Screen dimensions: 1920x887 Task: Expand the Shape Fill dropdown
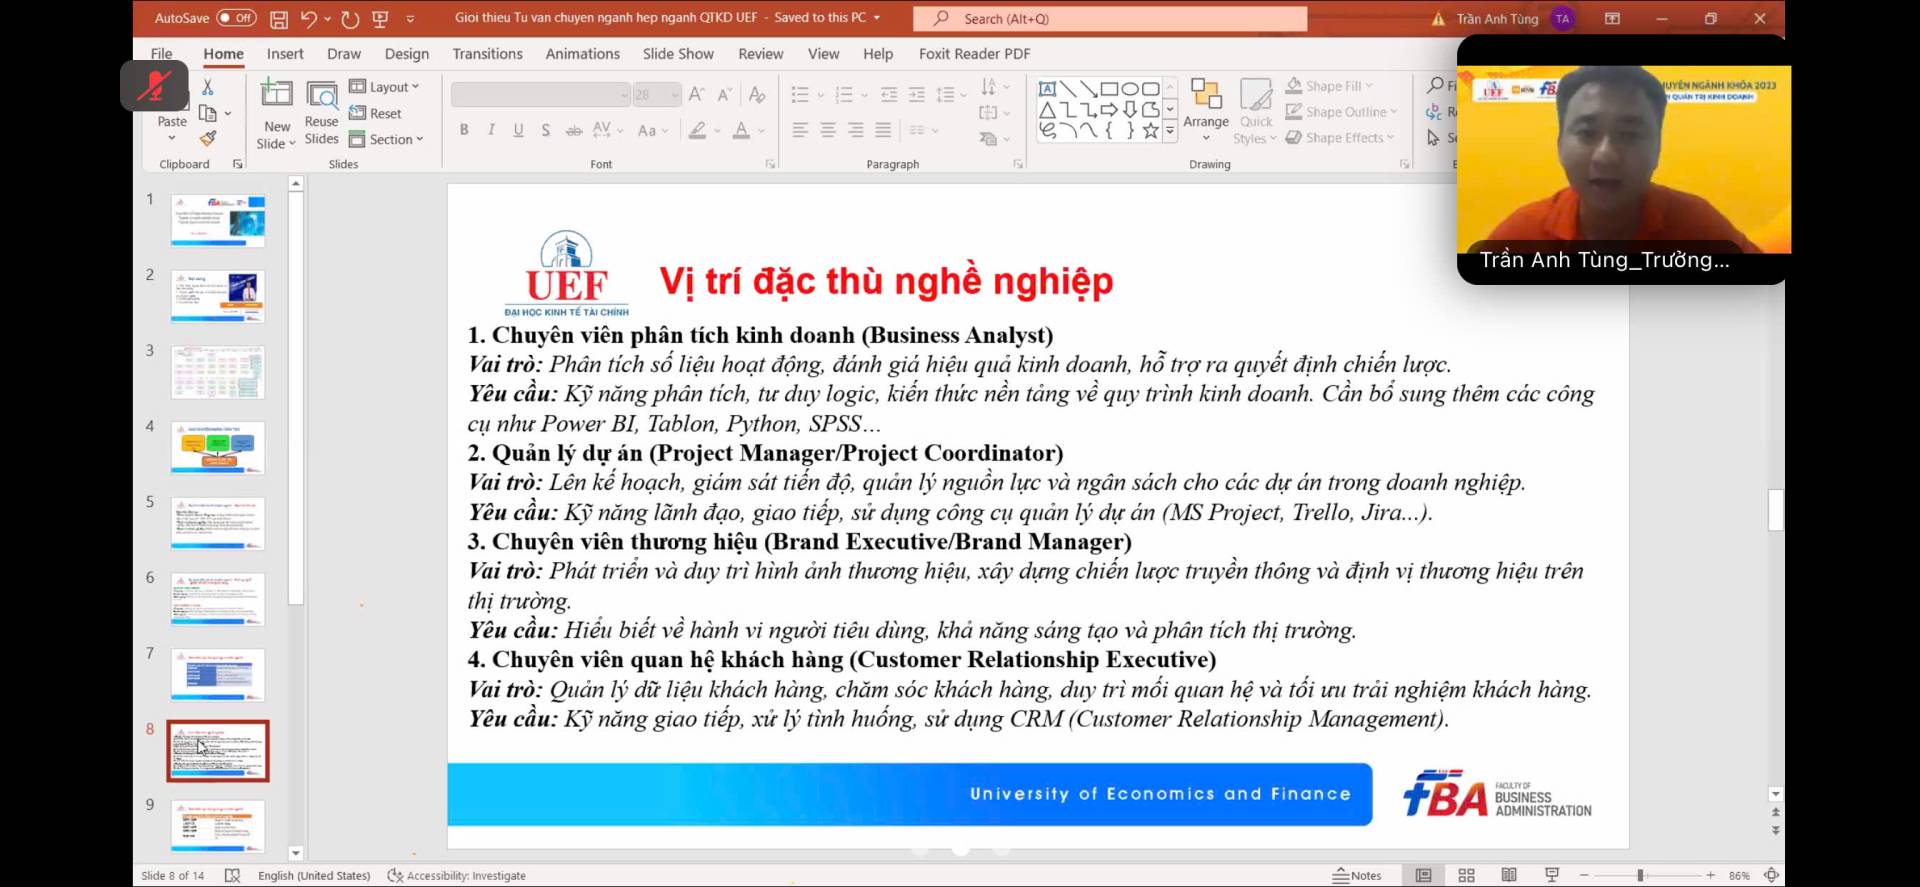click(x=1331, y=86)
